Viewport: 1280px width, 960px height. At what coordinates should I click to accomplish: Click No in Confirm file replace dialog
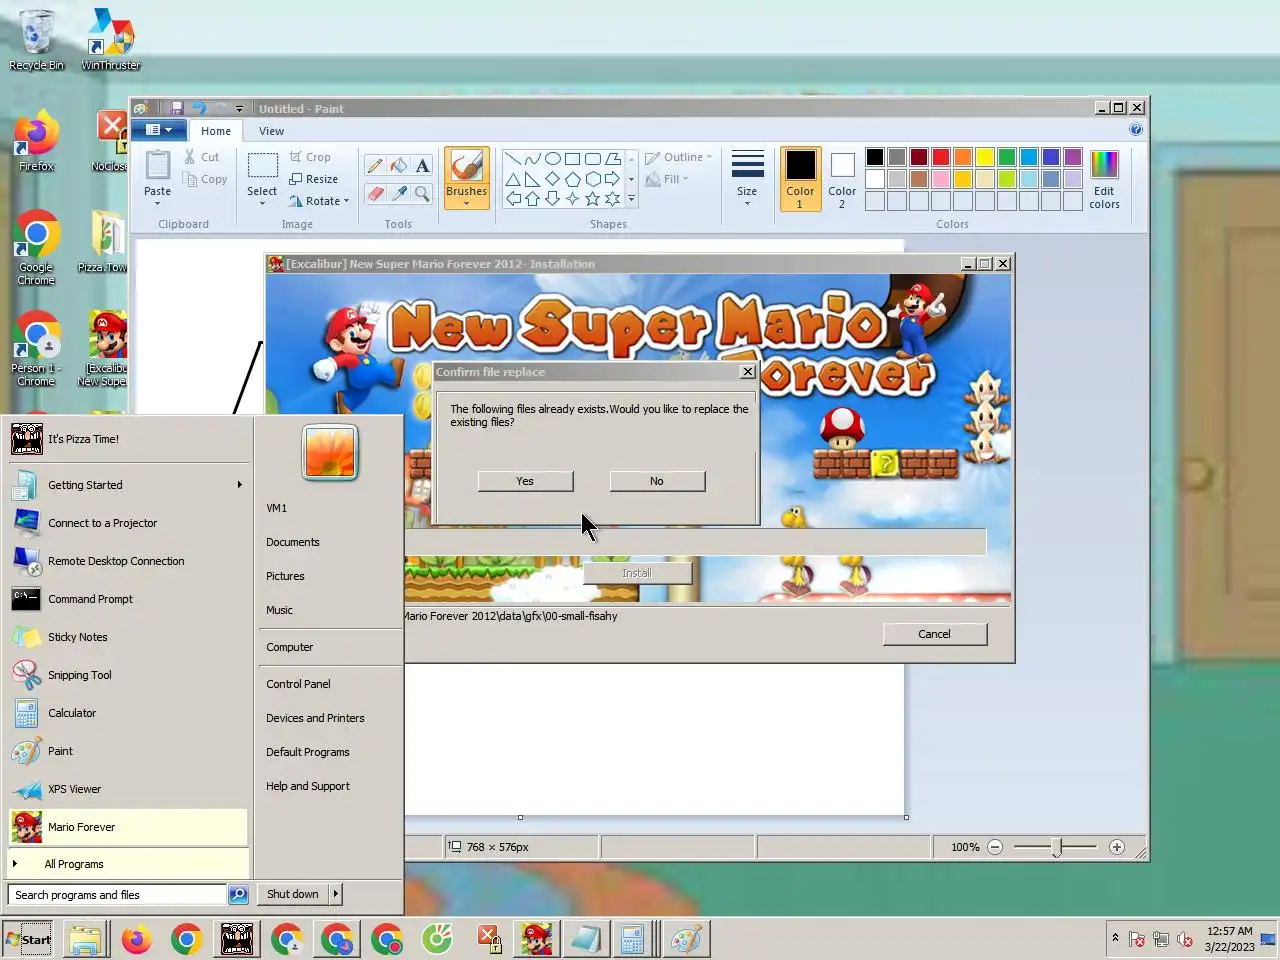657,481
